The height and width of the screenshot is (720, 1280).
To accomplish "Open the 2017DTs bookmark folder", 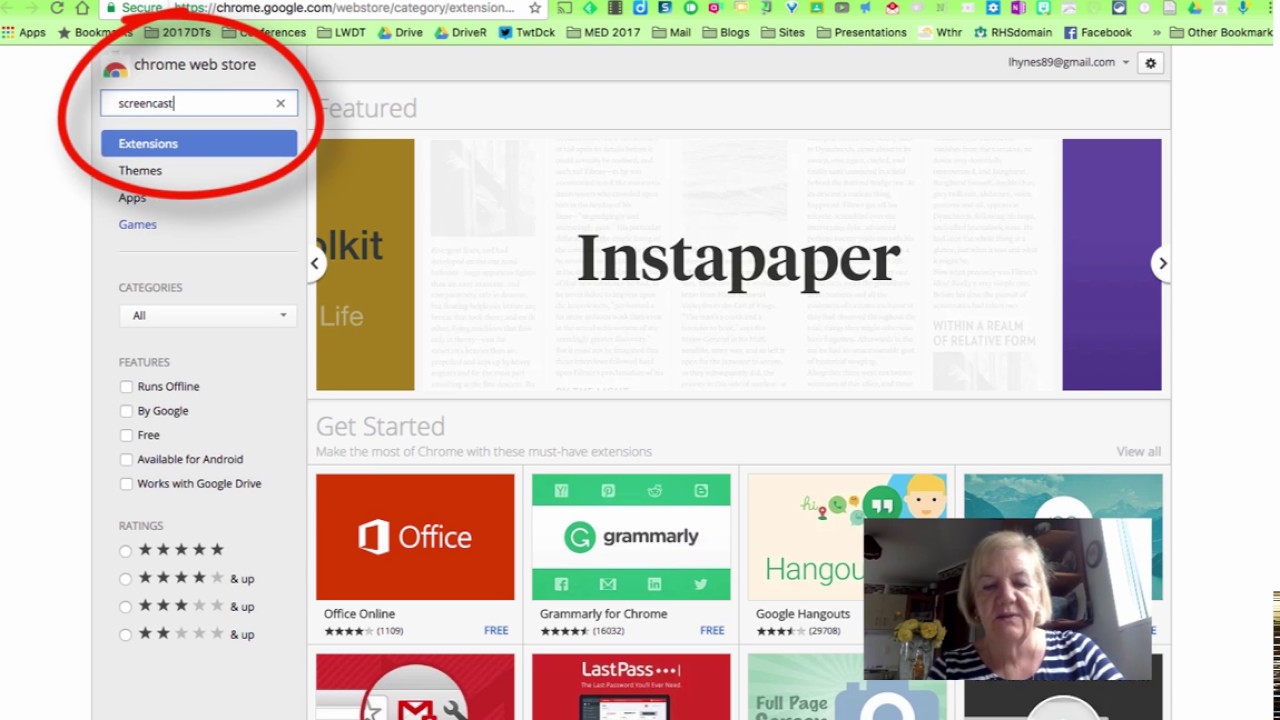I will pos(178,32).
